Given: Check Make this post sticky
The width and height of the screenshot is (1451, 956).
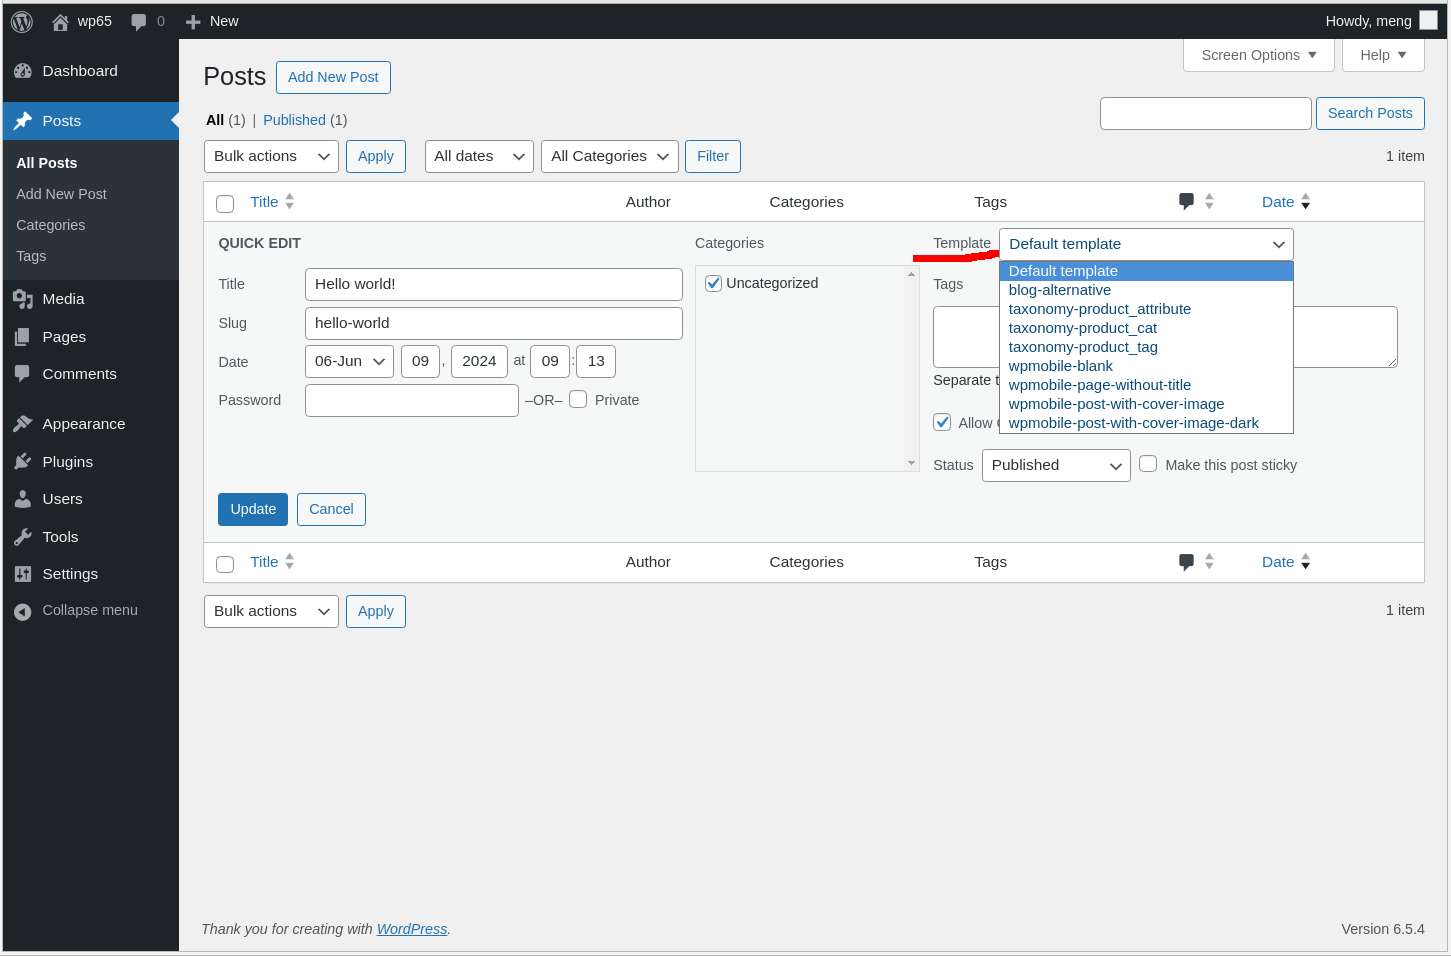Looking at the screenshot, I should coord(1148,464).
